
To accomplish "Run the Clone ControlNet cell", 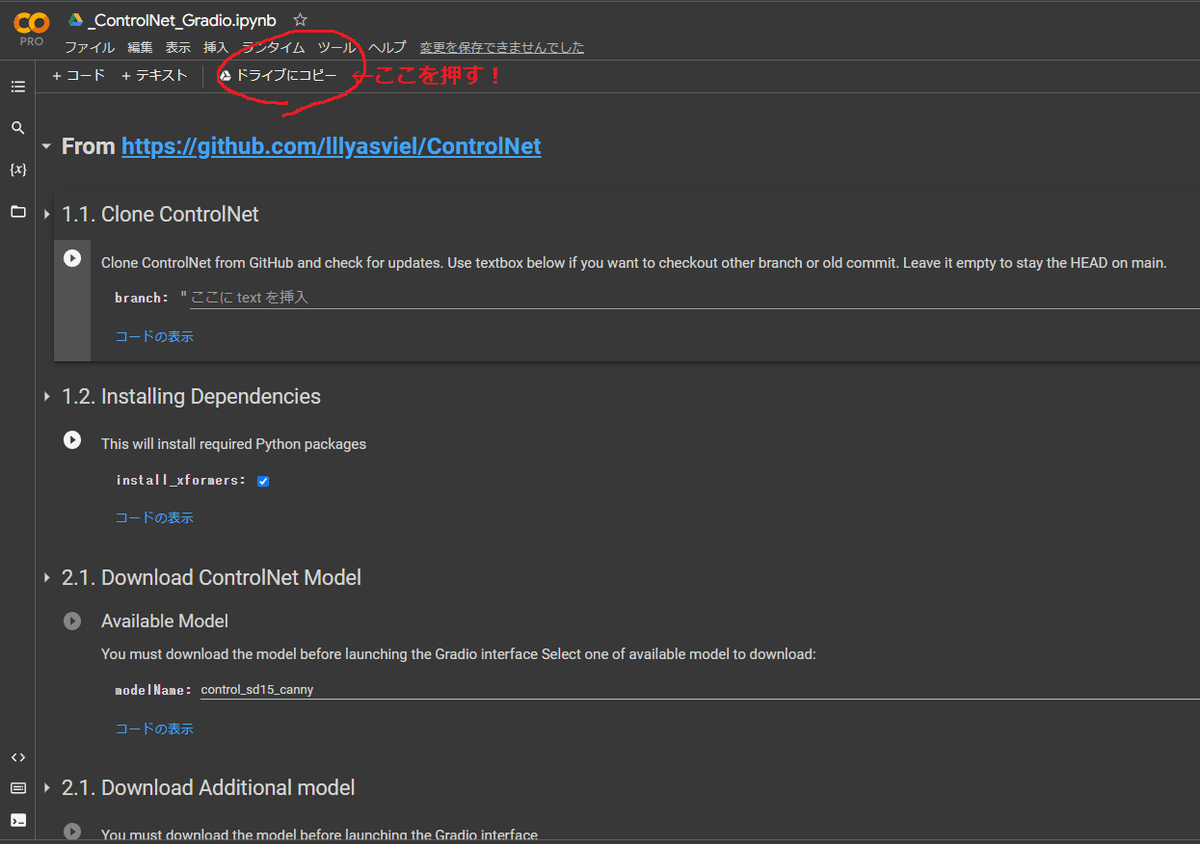I will click(x=72, y=258).
